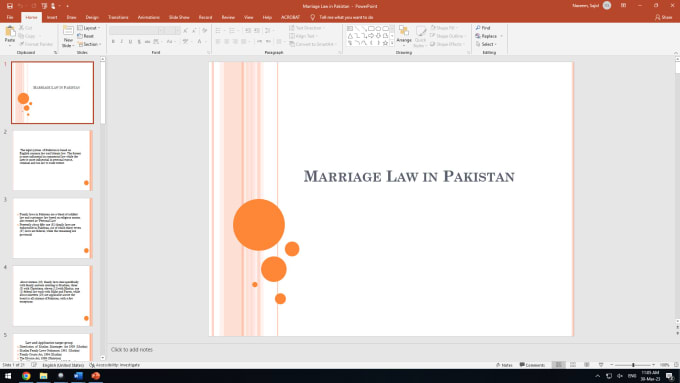Toggle Strikethrough formatting
680x383 pixels.
pyautogui.click(x=147, y=42)
